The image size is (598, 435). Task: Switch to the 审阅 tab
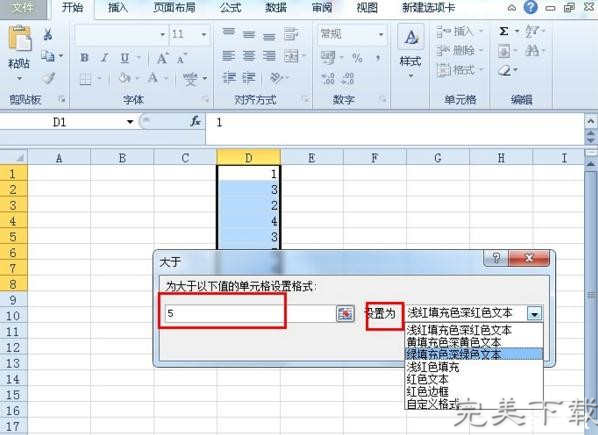click(322, 8)
